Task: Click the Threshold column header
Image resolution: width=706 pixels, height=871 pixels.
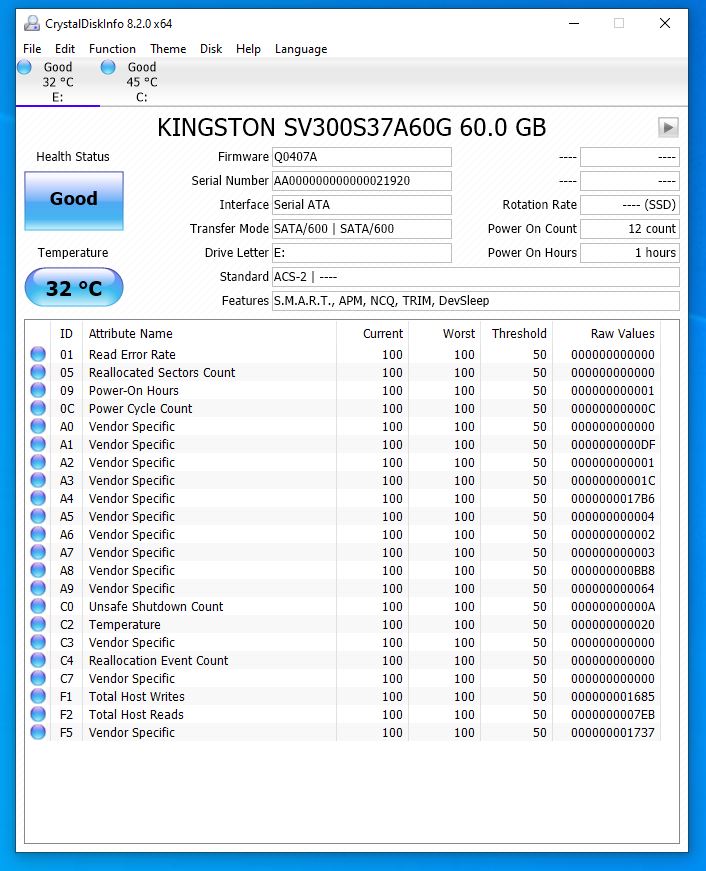Action: pyautogui.click(x=517, y=333)
